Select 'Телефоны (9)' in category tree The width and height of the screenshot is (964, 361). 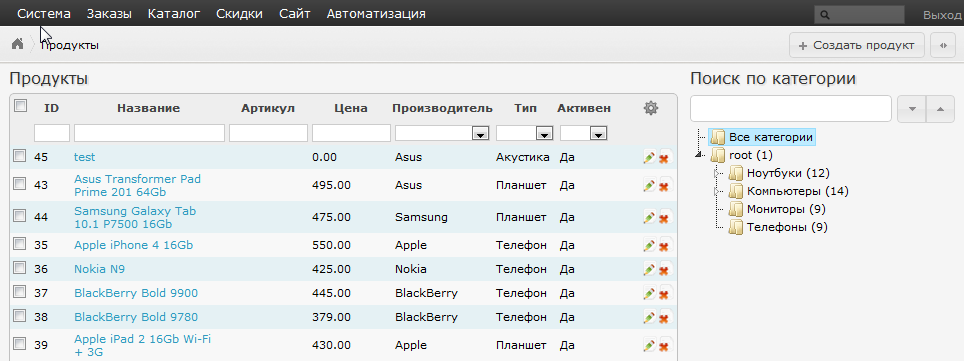[x=787, y=227]
